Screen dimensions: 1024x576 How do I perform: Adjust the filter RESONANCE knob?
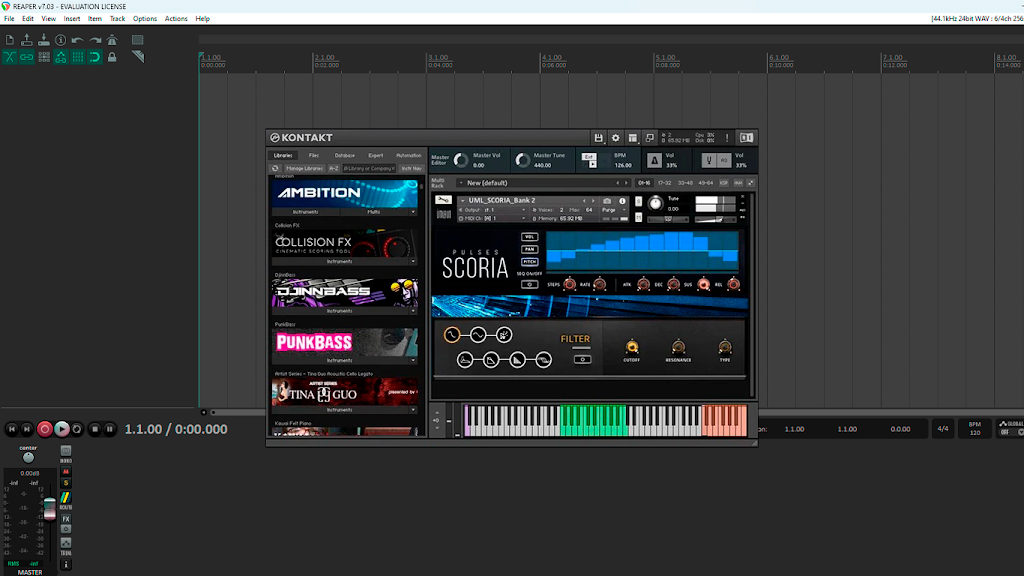pos(678,347)
